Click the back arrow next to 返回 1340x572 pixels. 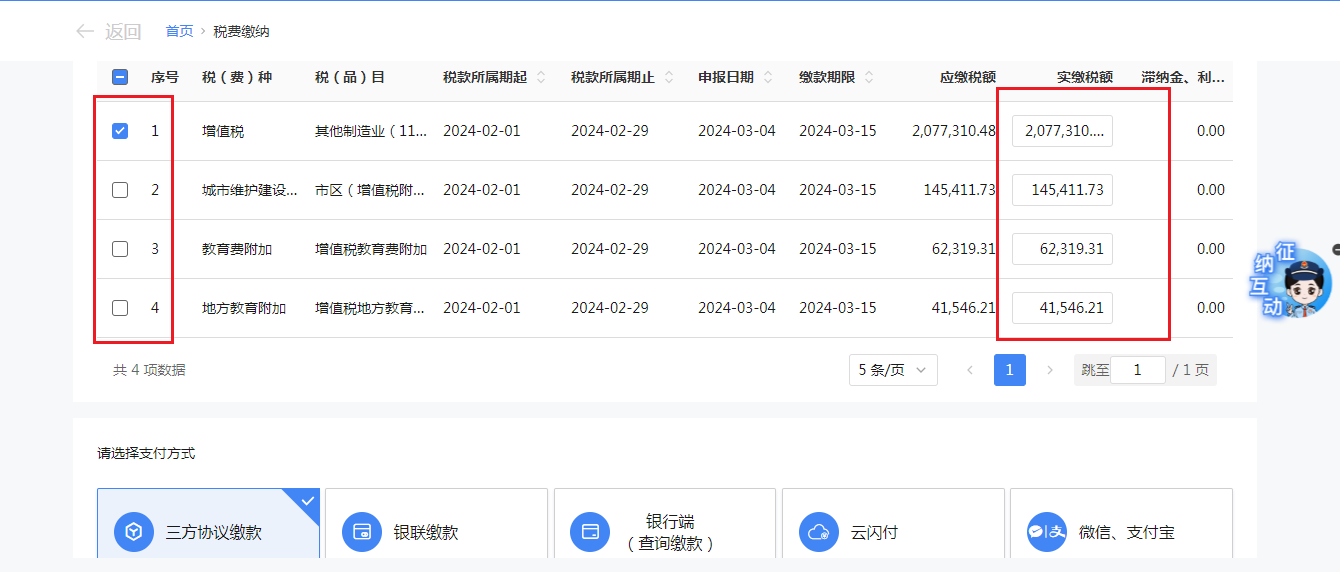[85, 32]
